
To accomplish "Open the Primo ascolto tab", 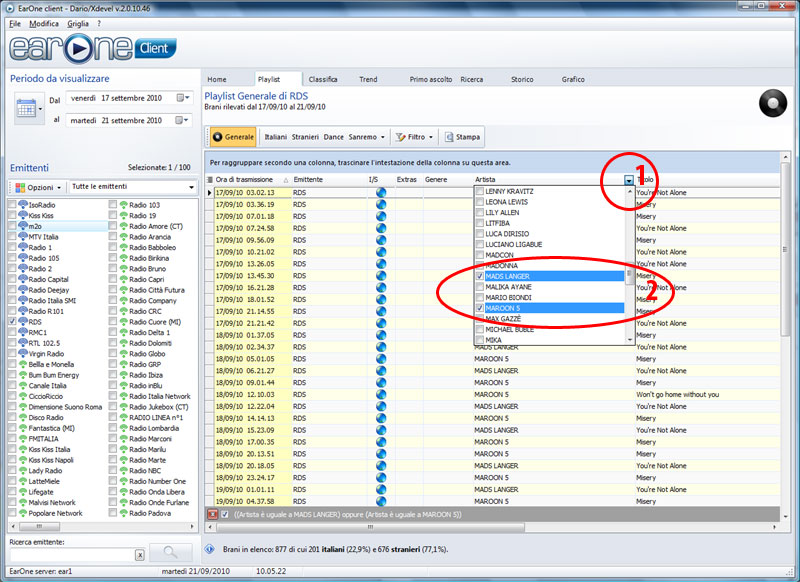I will 431,79.
